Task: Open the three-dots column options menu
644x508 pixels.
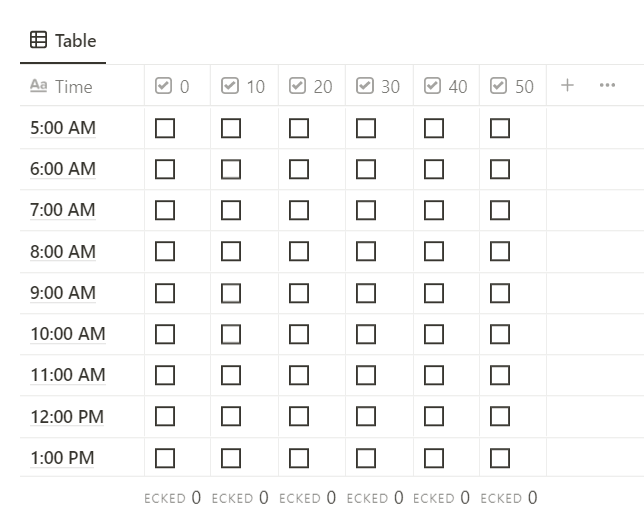Action: tap(607, 85)
